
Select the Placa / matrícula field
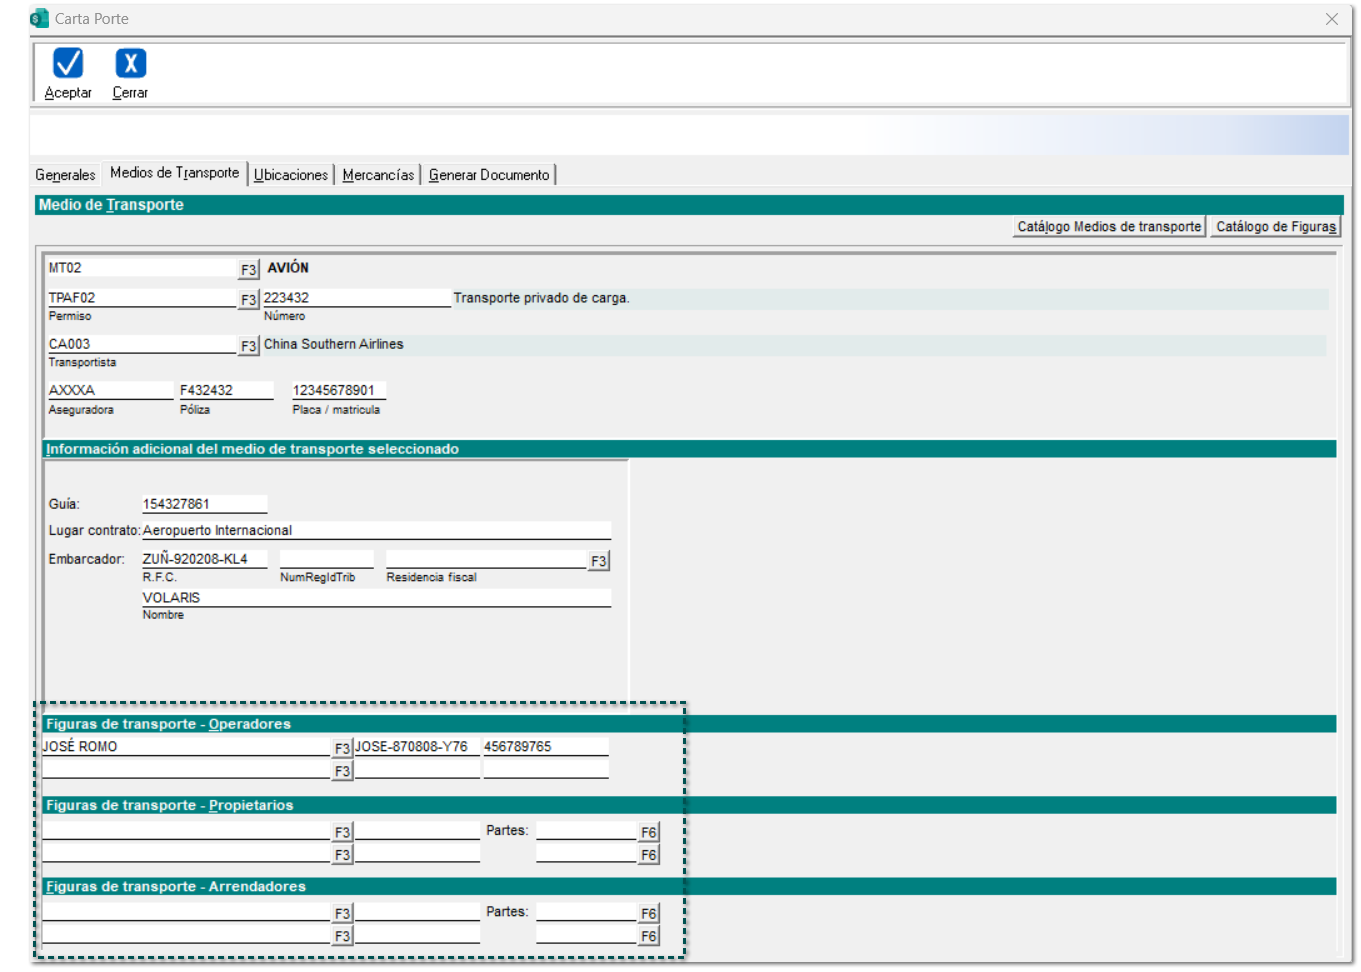tap(338, 391)
